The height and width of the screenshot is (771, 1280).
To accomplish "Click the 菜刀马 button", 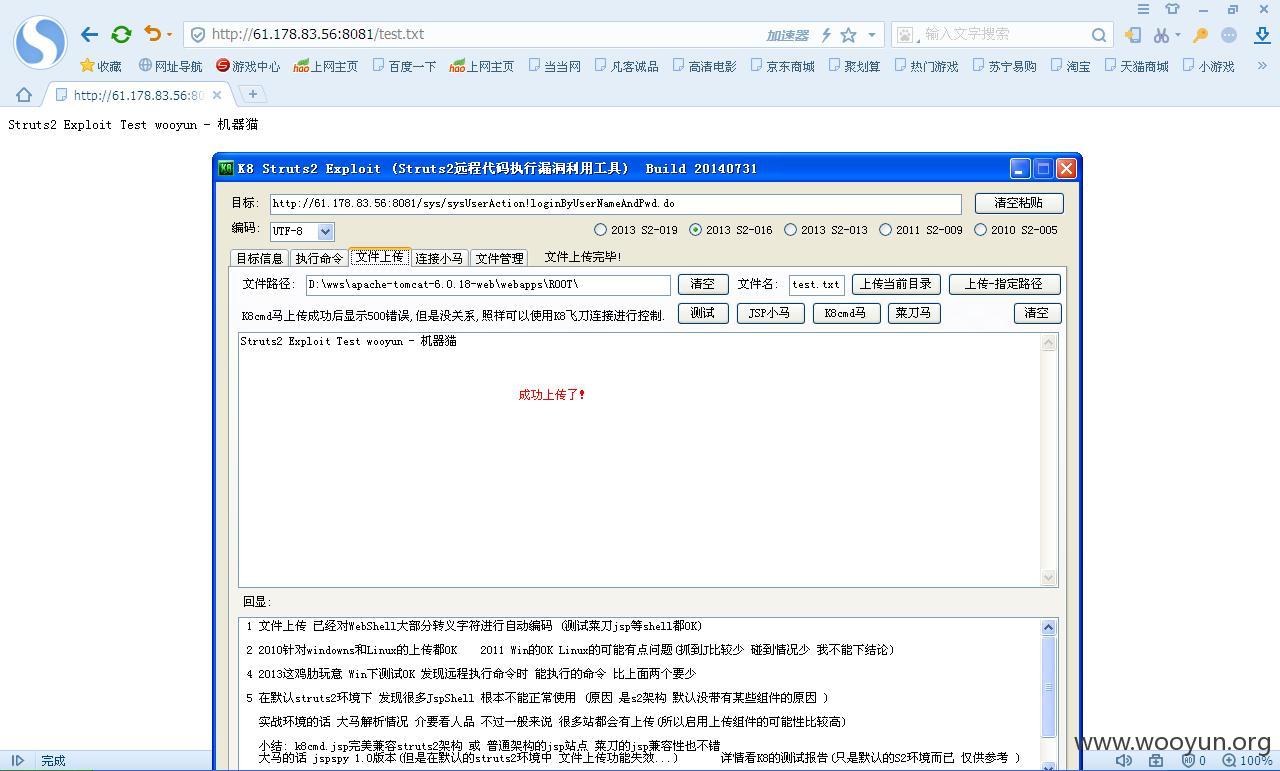I will point(914,313).
